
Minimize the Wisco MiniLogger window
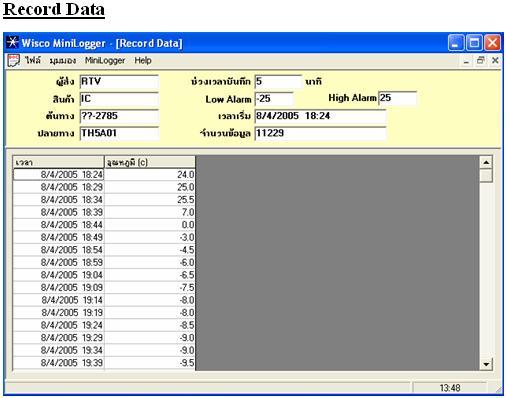[x=456, y=43]
